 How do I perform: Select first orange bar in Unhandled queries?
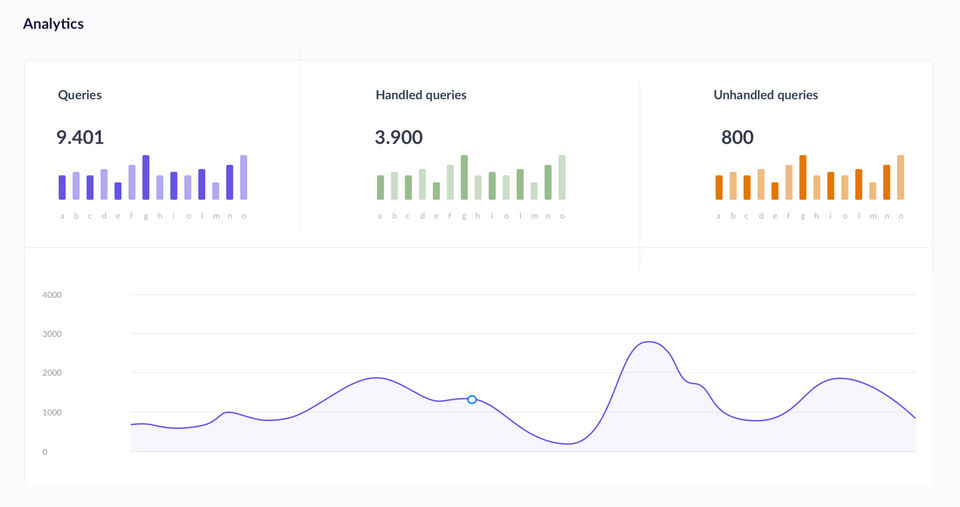point(719,187)
